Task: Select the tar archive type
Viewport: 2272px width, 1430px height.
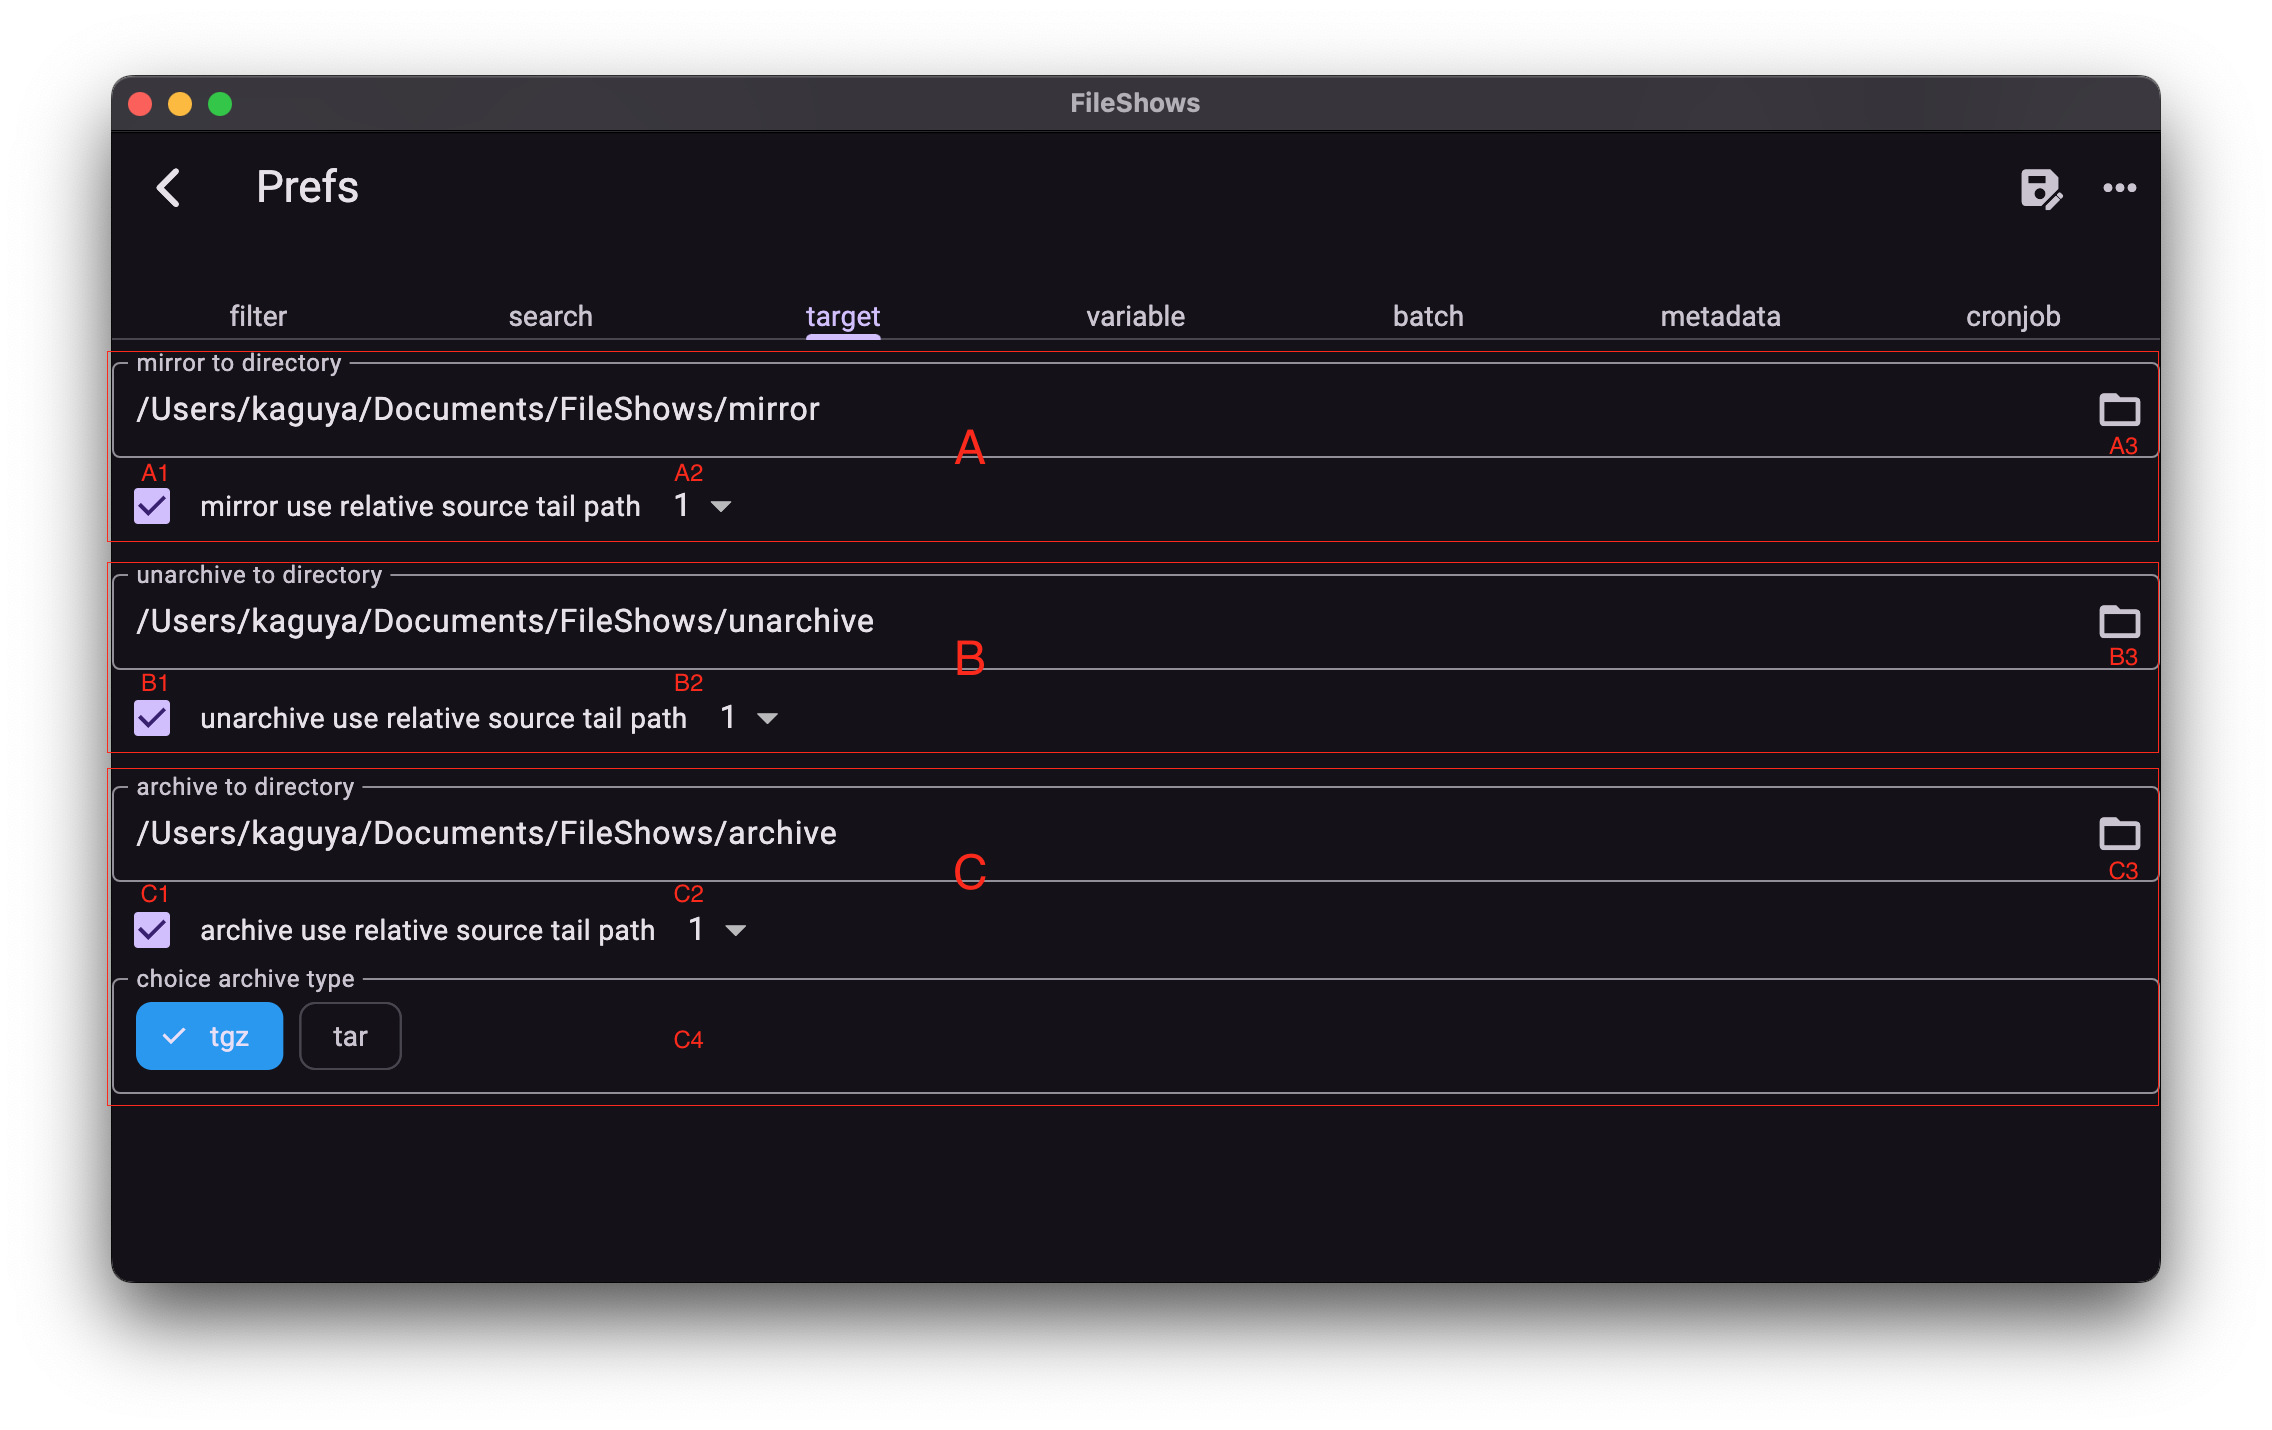Action: 350,1036
